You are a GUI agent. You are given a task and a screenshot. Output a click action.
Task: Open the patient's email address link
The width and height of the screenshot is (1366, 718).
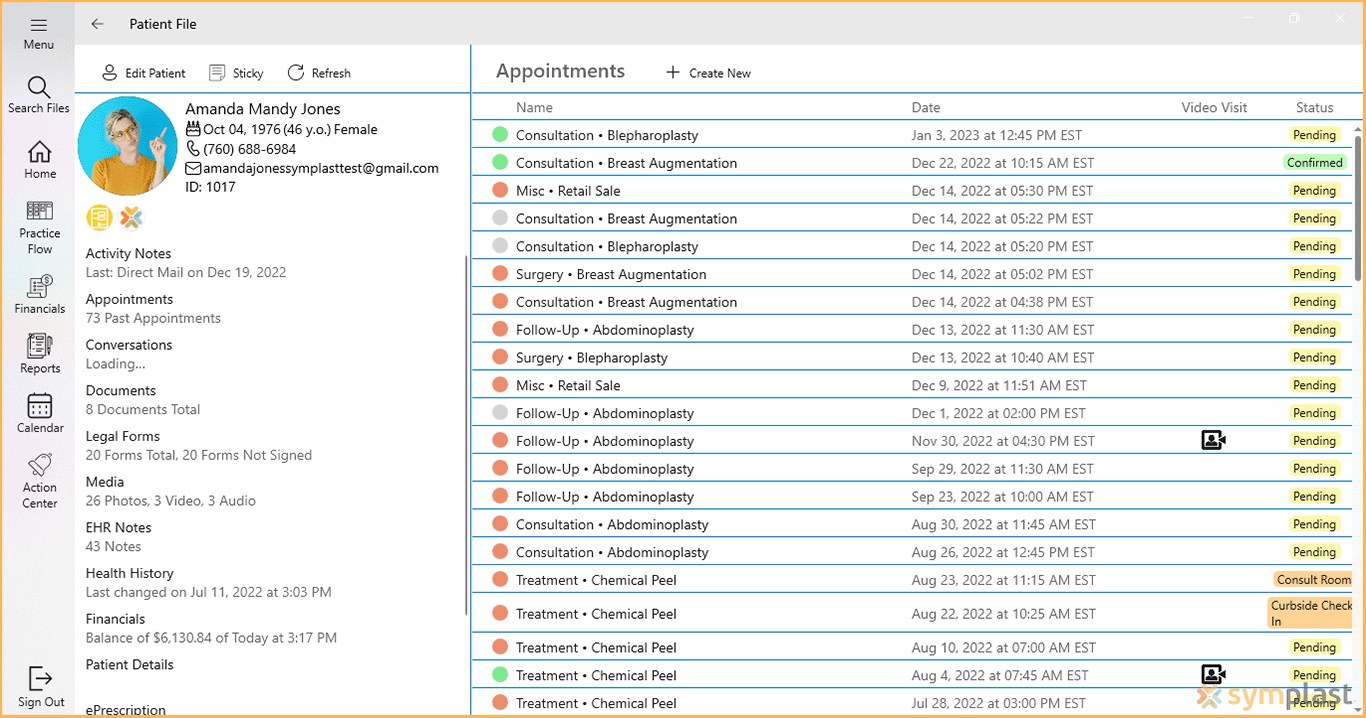click(x=312, y=168)
